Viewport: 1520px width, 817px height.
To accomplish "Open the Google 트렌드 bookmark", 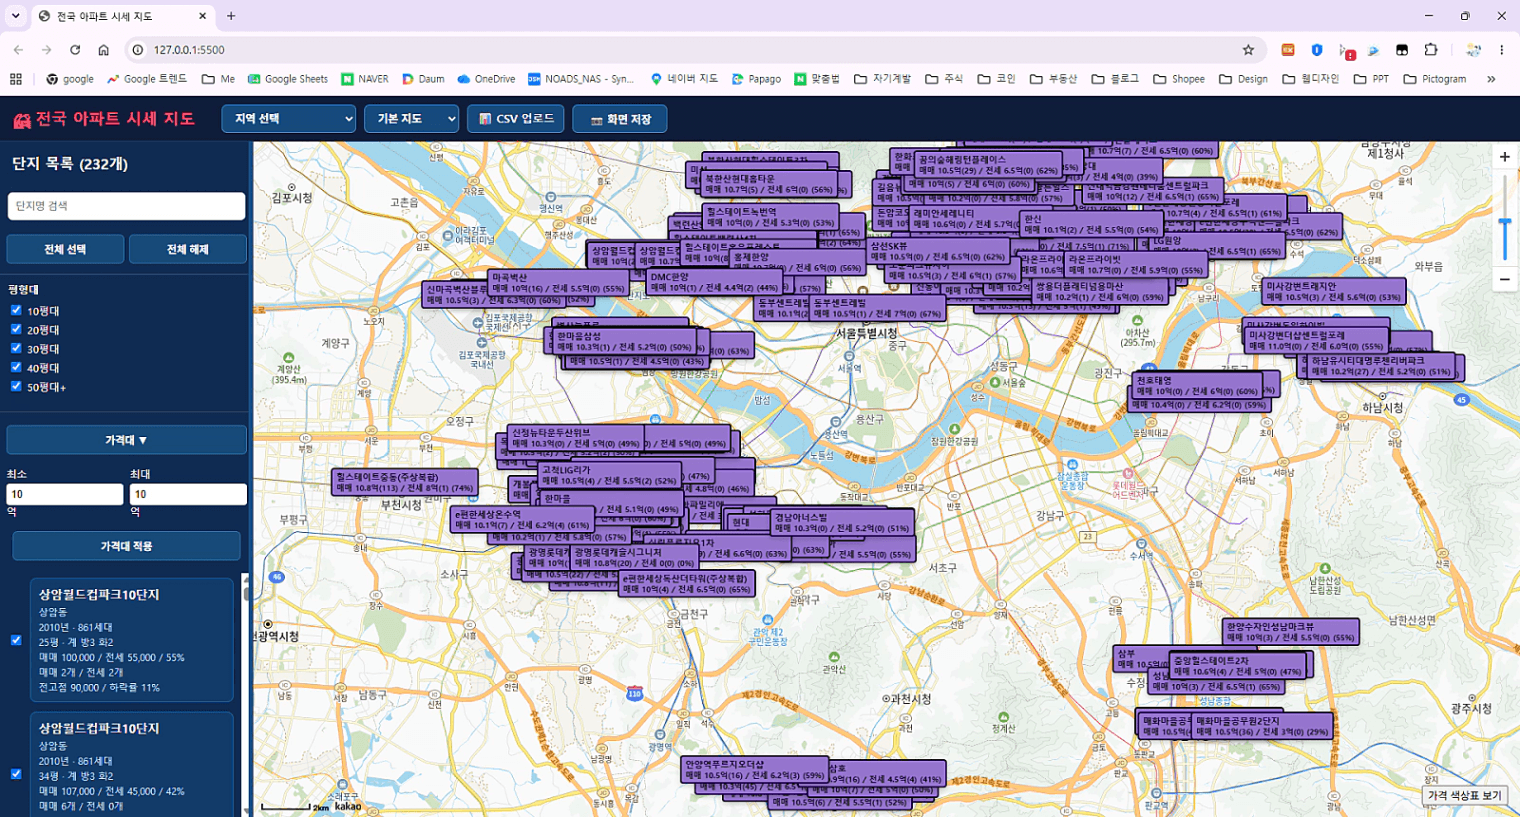I will point(147,79).
